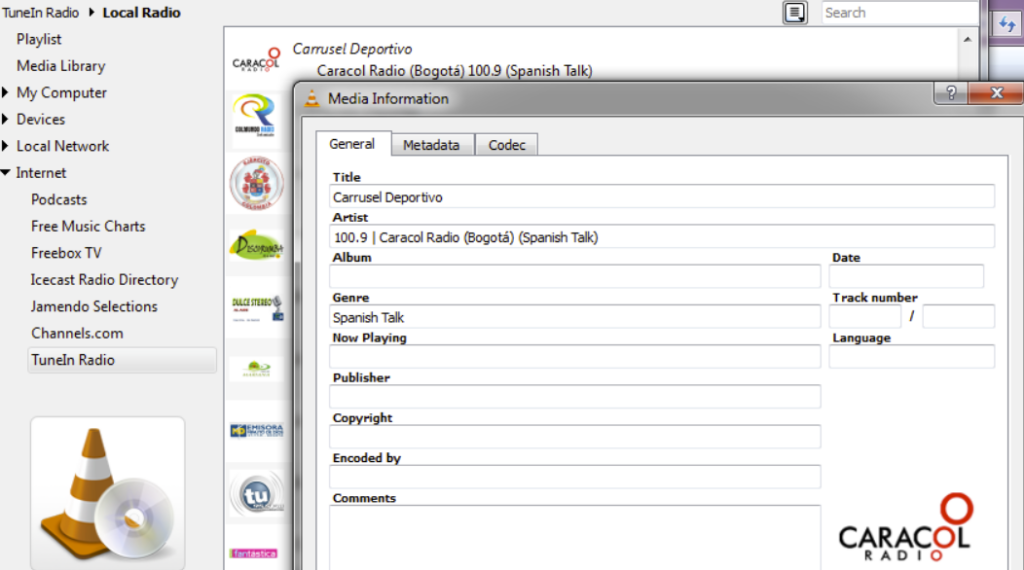Select the Dulce Stereo station logo
The image size is (1024, 570).
[257, 308]
